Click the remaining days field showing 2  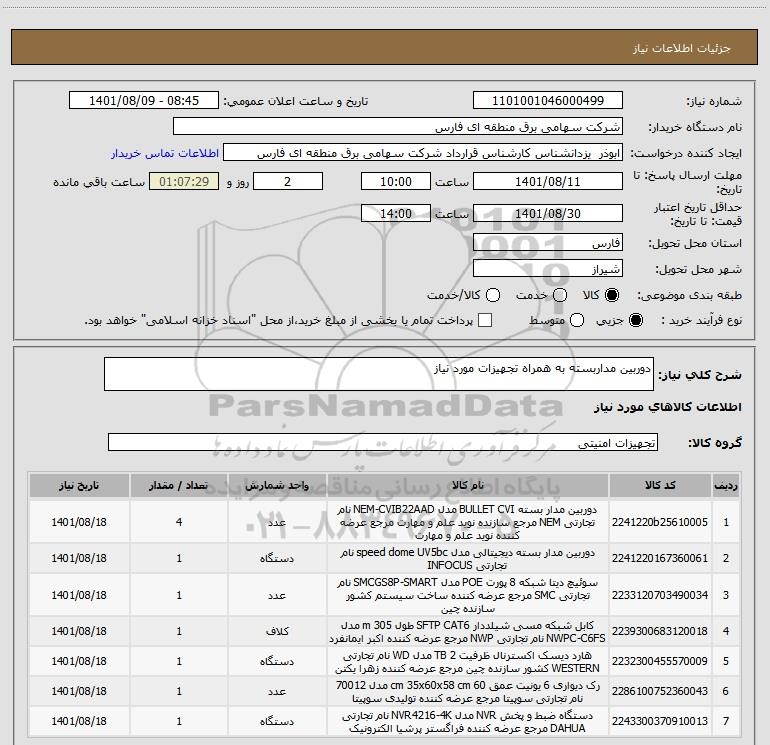pos(288,182)
